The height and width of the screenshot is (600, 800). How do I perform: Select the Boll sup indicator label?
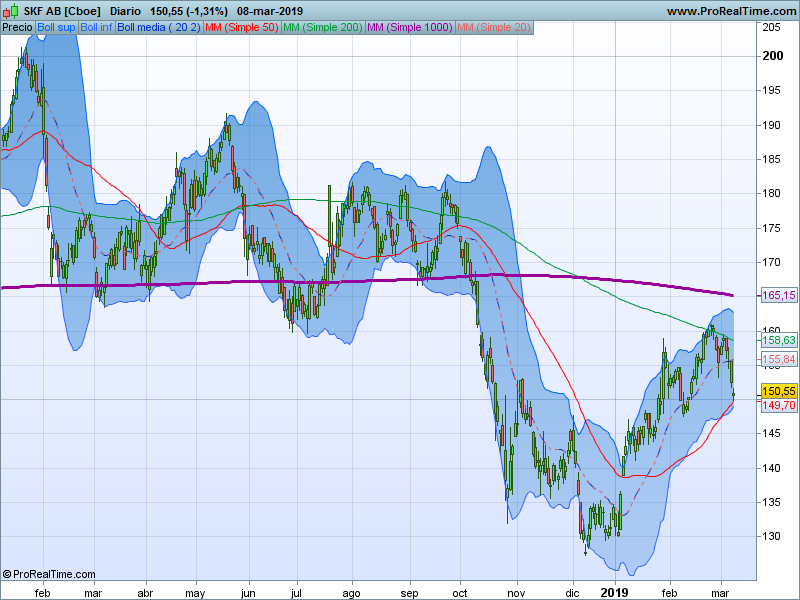(x=56, y=28)
